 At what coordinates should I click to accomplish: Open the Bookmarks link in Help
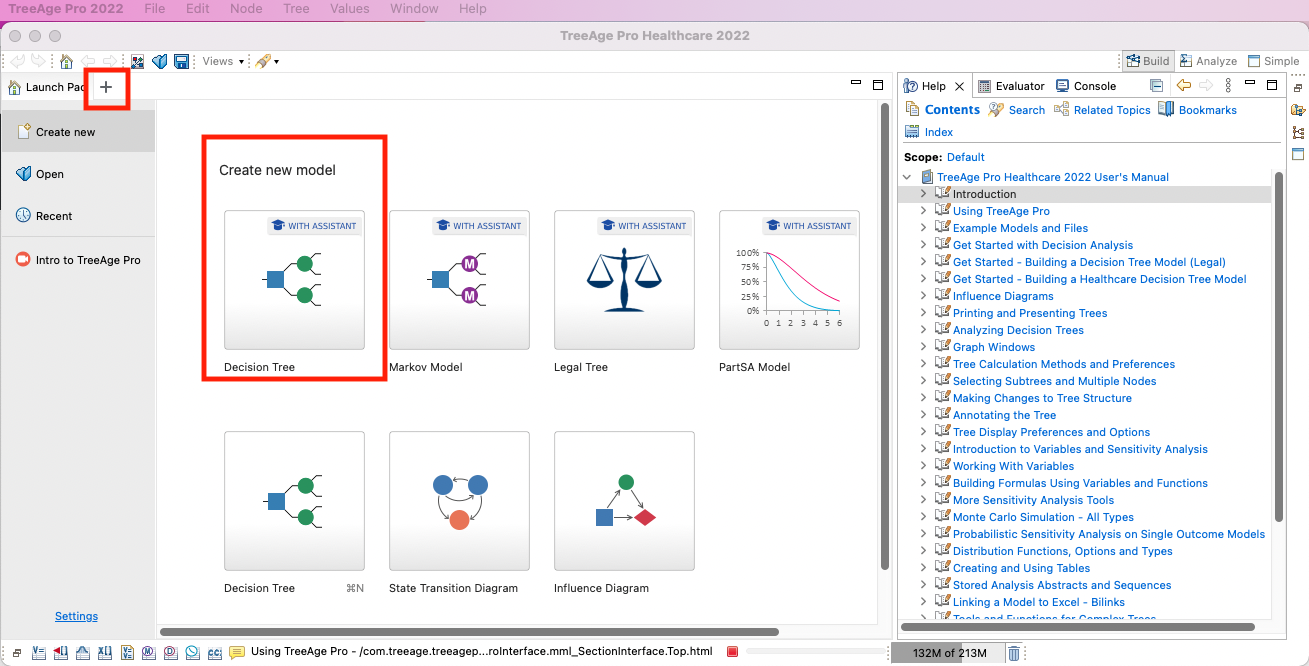click(1208, 110)
